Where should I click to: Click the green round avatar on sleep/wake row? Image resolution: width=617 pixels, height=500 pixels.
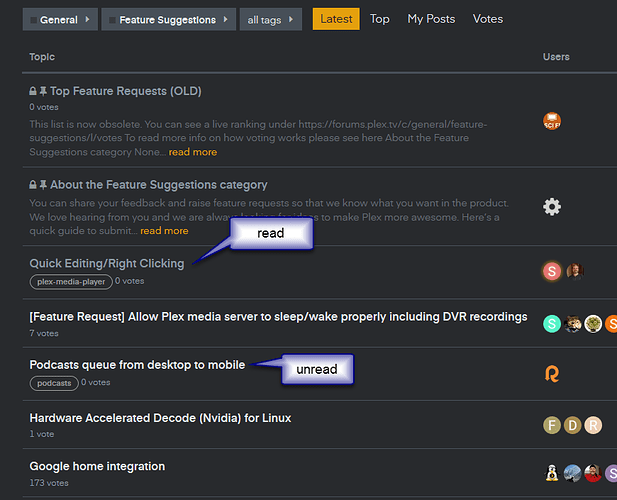click(x=593, y=324)
